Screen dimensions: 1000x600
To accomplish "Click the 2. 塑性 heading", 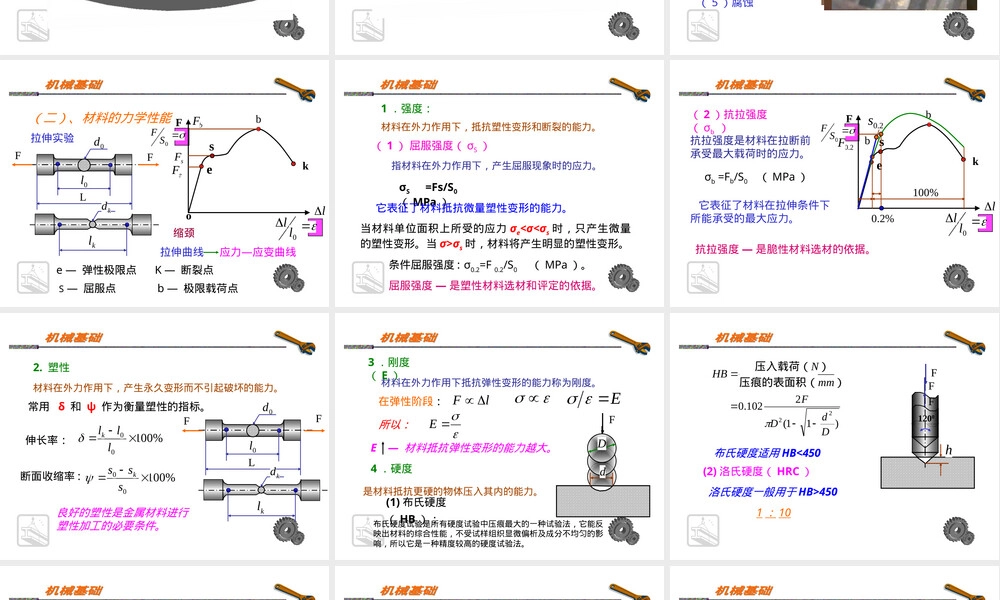I will (x=51, y=367).
